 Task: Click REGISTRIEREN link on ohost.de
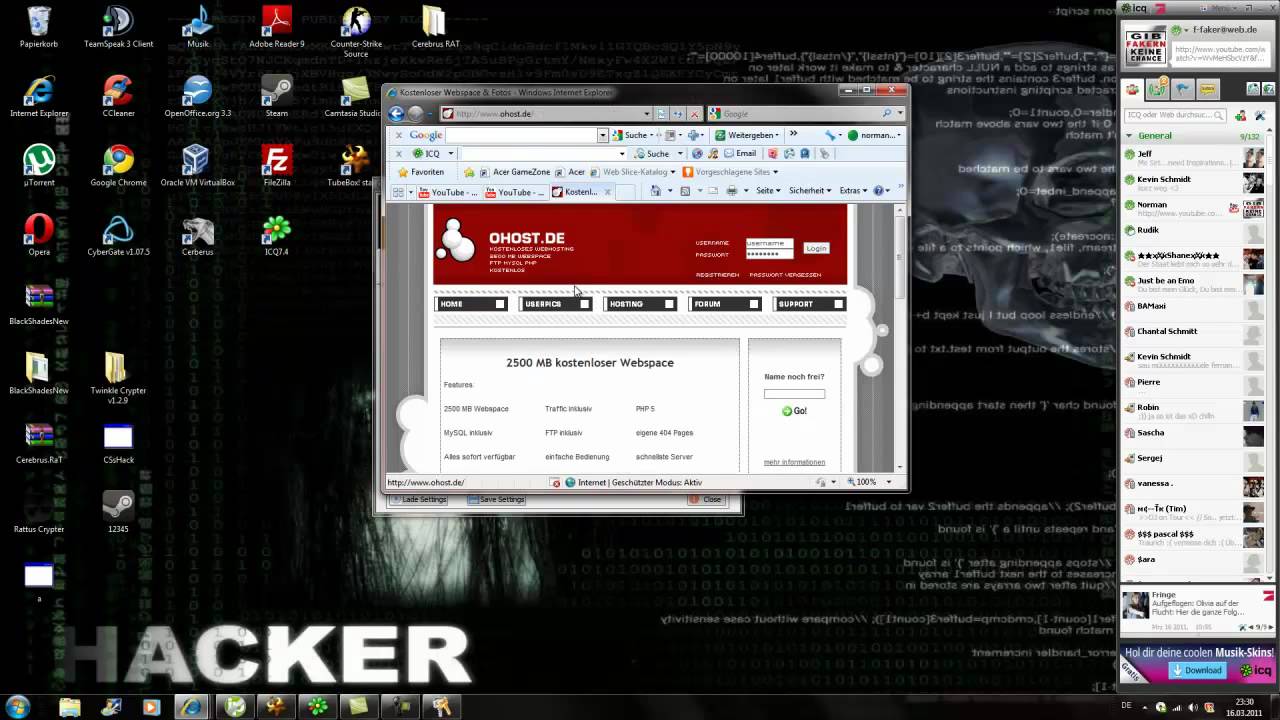717,275
